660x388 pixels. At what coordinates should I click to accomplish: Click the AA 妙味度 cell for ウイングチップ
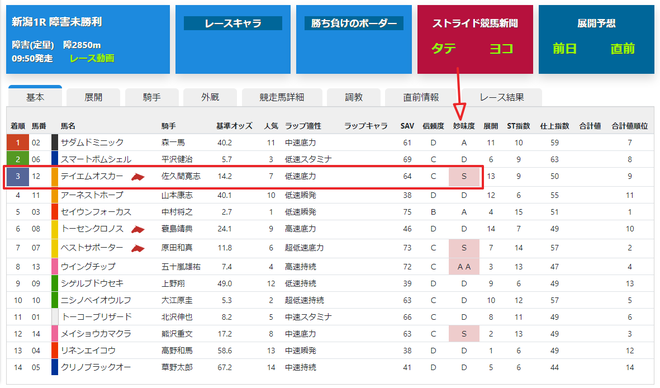click(x=464, y=267)
